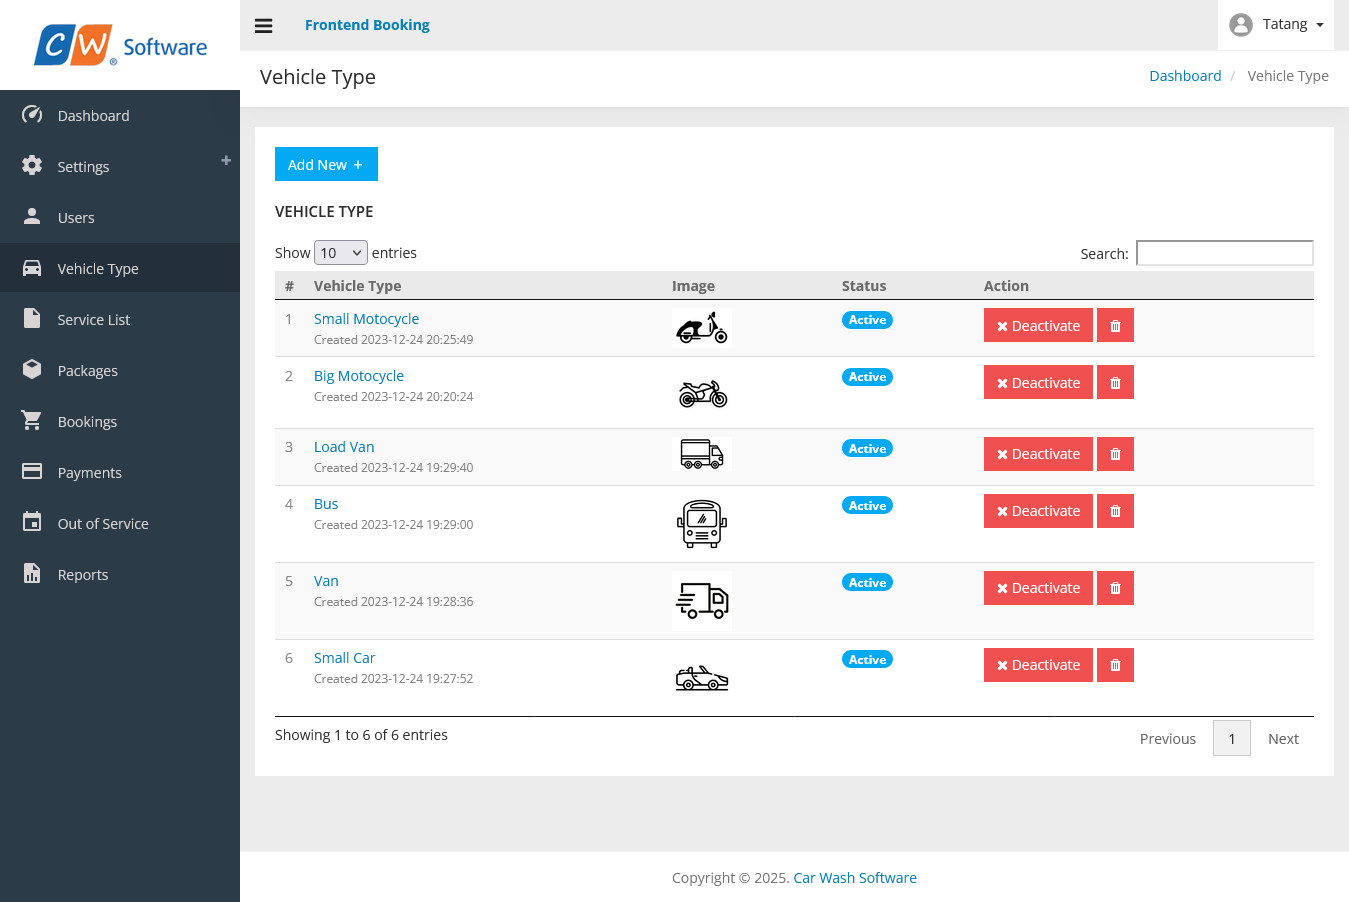The image size is (1349, 902).
Task: Select the Service List document icon
Action: 30,319
